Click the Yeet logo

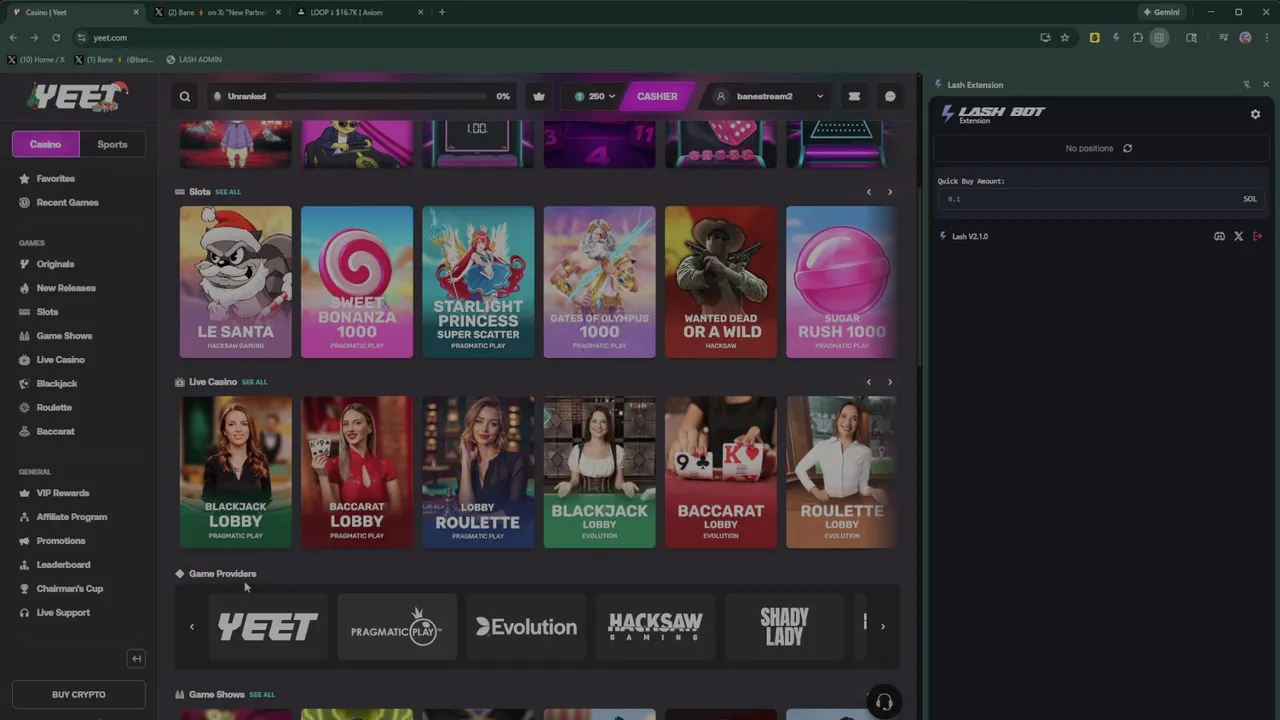[77, 96]
